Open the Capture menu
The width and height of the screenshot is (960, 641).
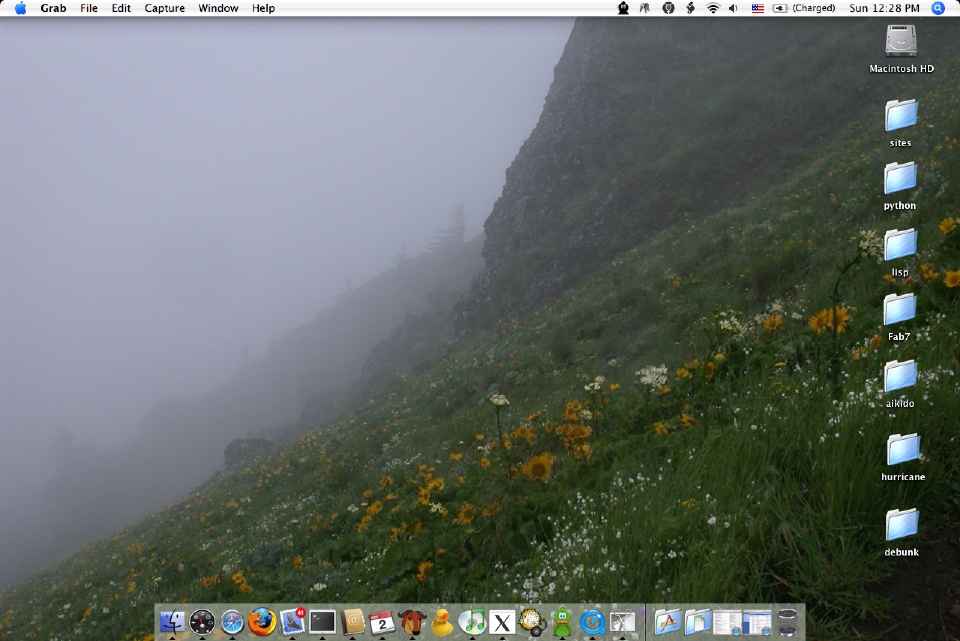pos(163,8)
